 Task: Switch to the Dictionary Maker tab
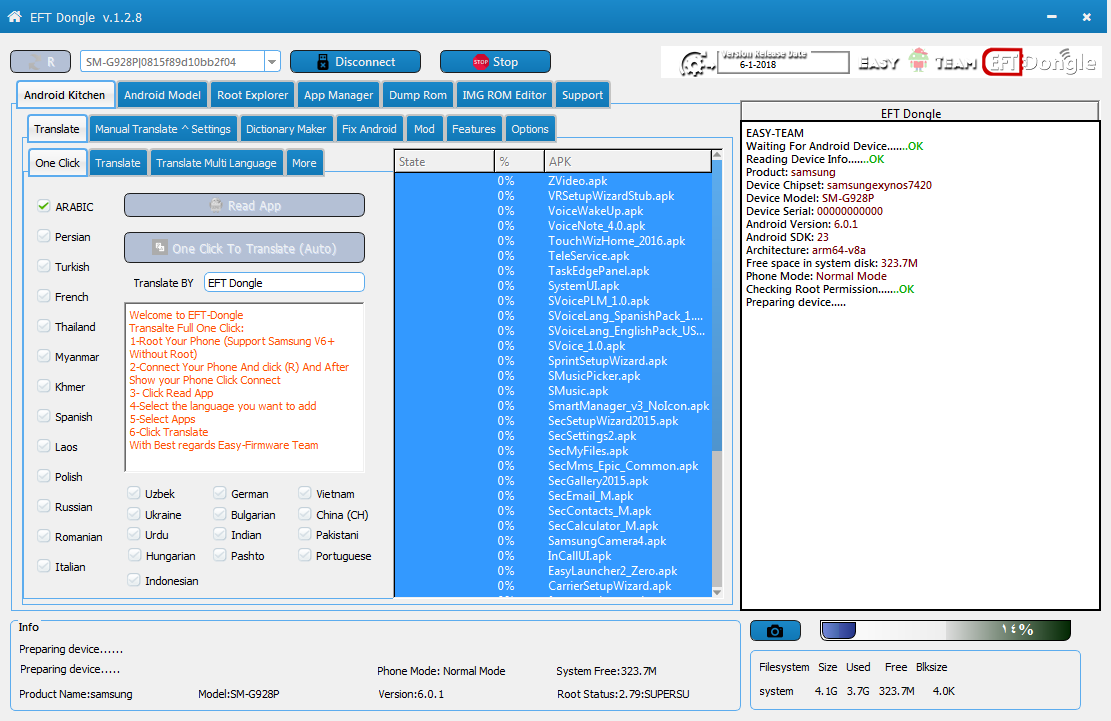[x=286, y=129]
